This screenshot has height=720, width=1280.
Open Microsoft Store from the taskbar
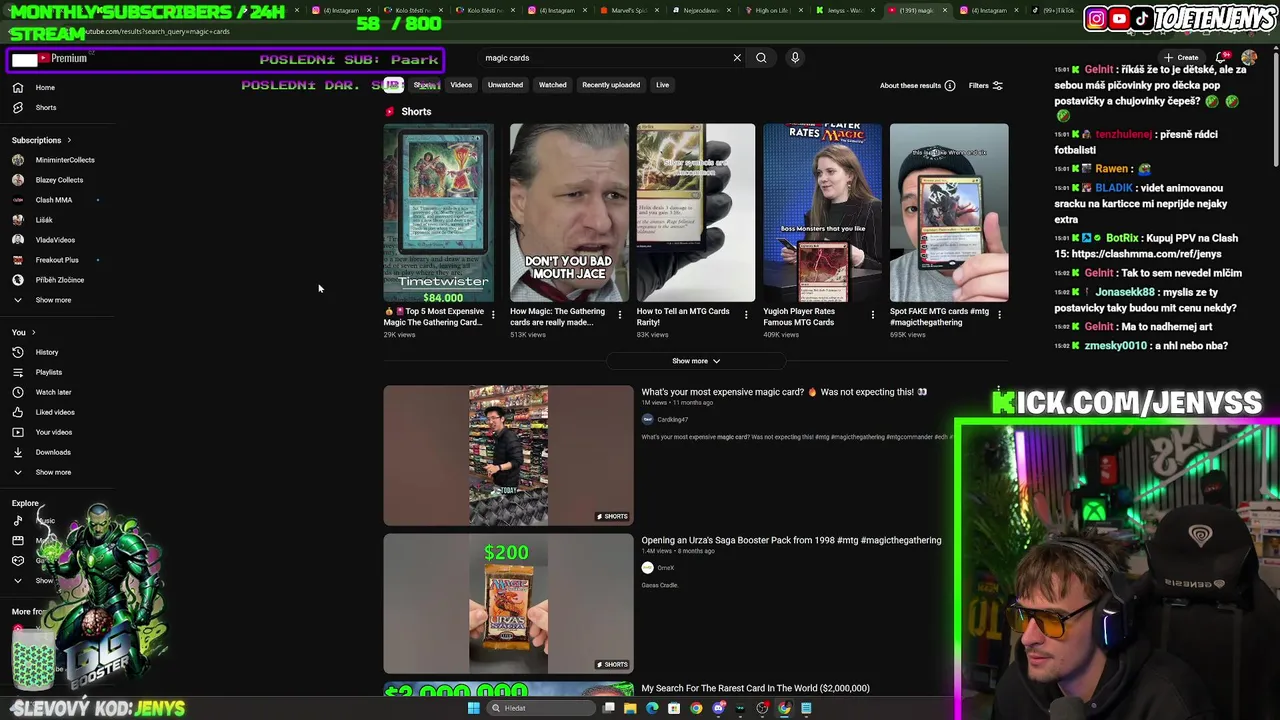[x=674, y=708]
